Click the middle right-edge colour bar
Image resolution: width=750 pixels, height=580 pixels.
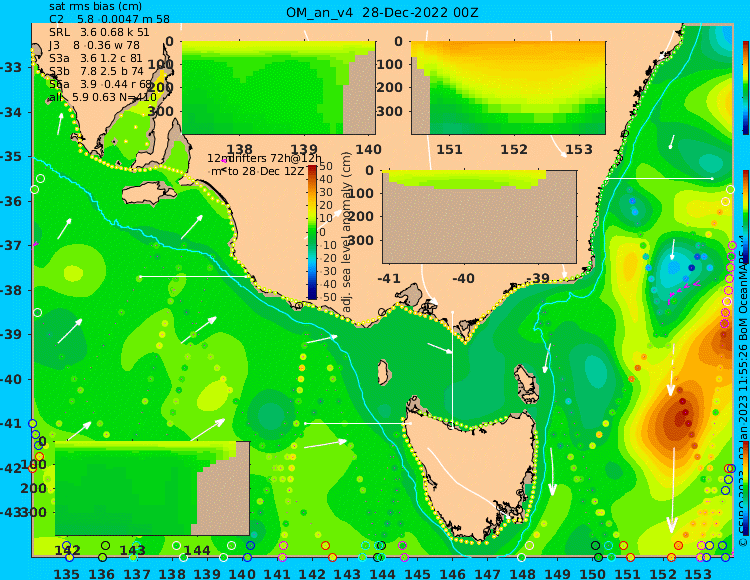pyautogui.click(x=746, y=216)
